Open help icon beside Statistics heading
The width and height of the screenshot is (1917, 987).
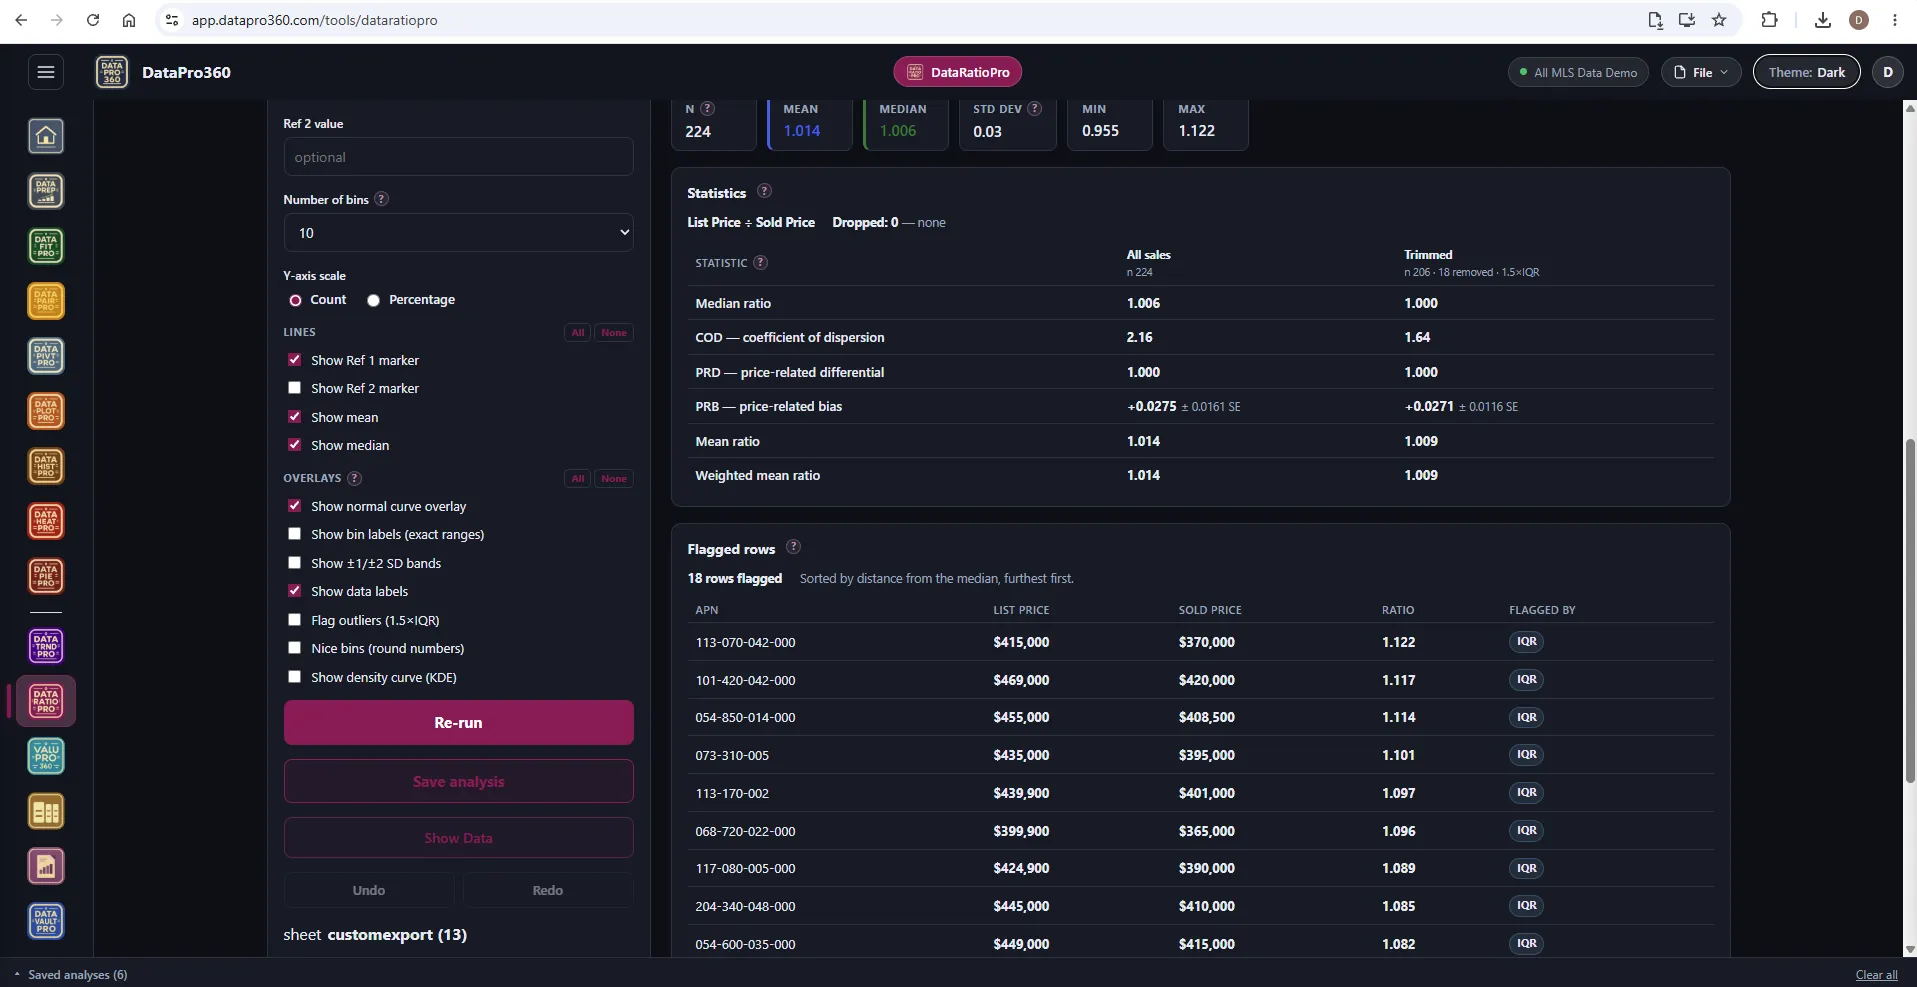pyautogui.click(x=764, y=191)
